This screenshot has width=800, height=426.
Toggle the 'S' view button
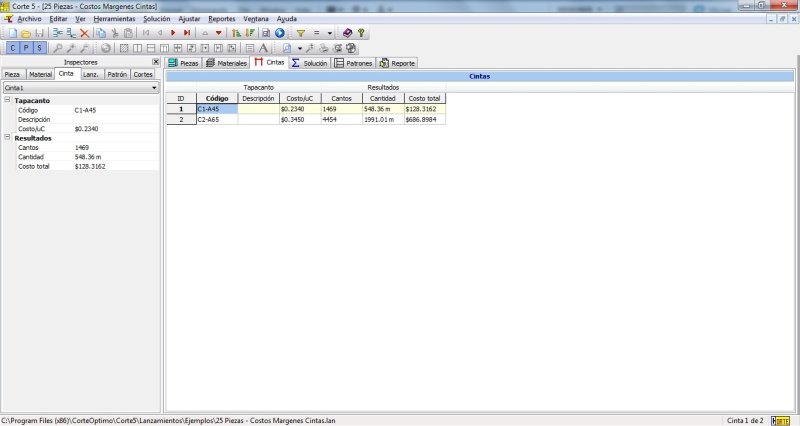pyautogui.click(x=39, y=47)
